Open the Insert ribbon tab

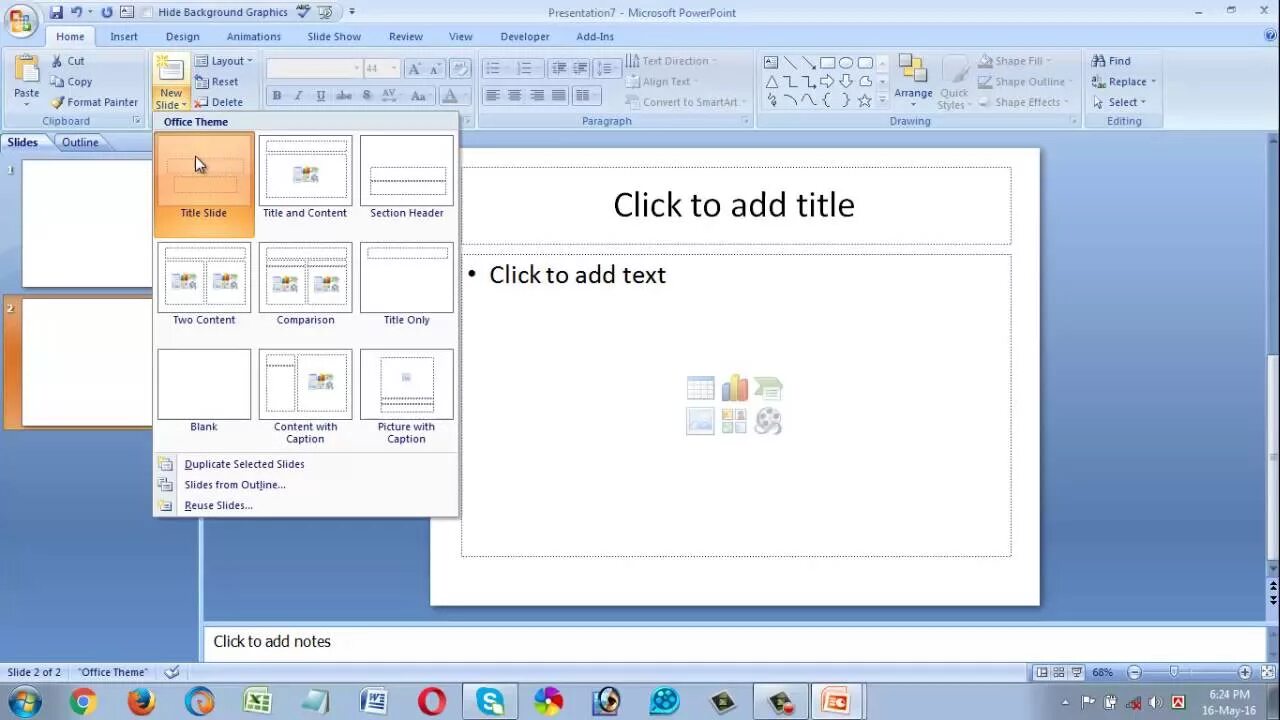pos(124,37)
